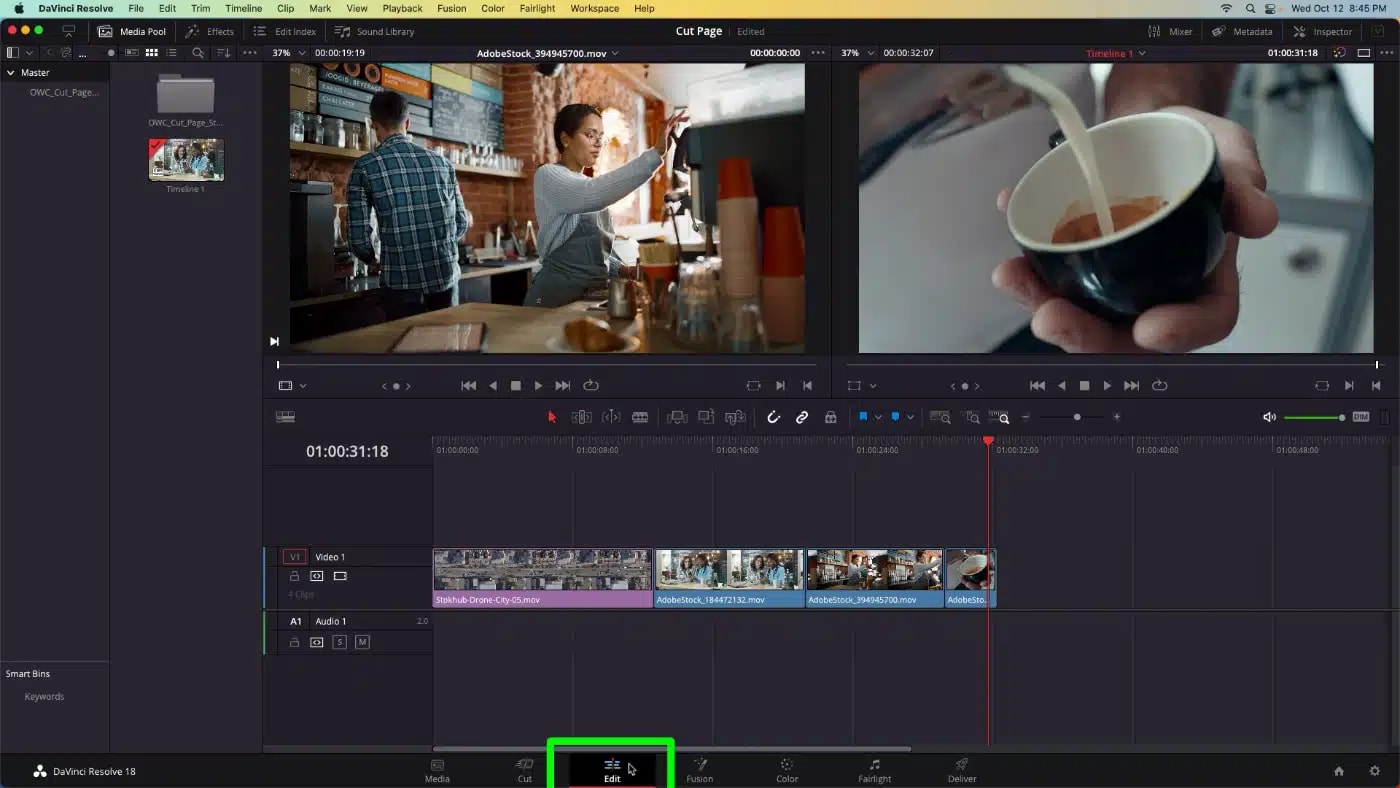Mute the Audio 1 track
1400x788 pixels.
pos(362,642)
